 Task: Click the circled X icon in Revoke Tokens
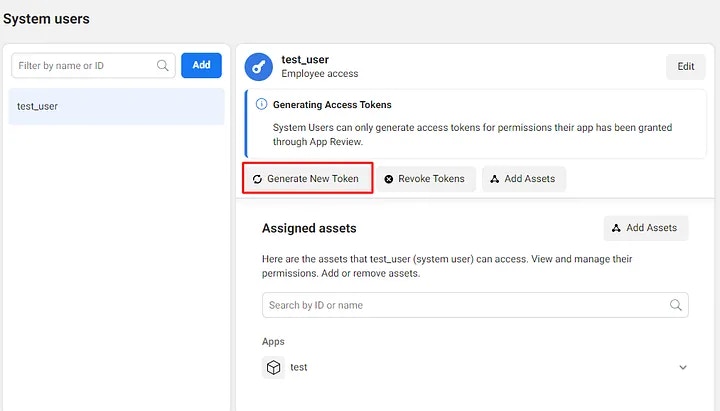[388, 179]
